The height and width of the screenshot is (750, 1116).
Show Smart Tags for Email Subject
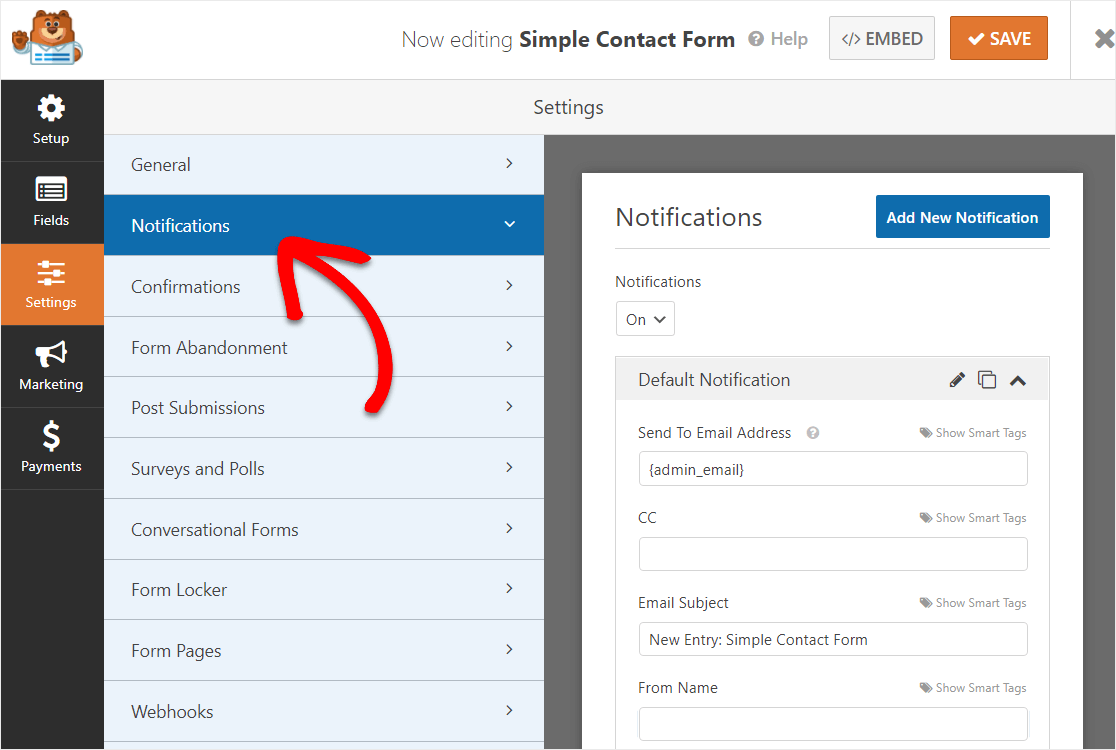[973, 602]
